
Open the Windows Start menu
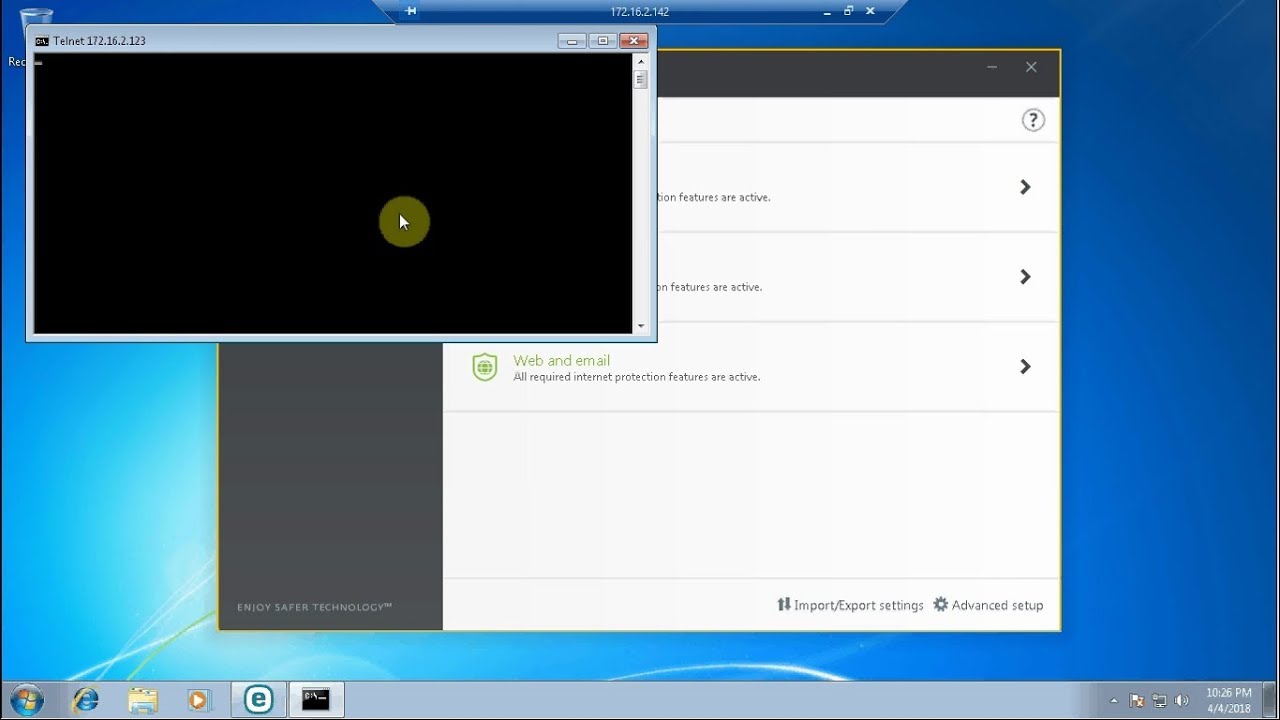click(26, 699)
